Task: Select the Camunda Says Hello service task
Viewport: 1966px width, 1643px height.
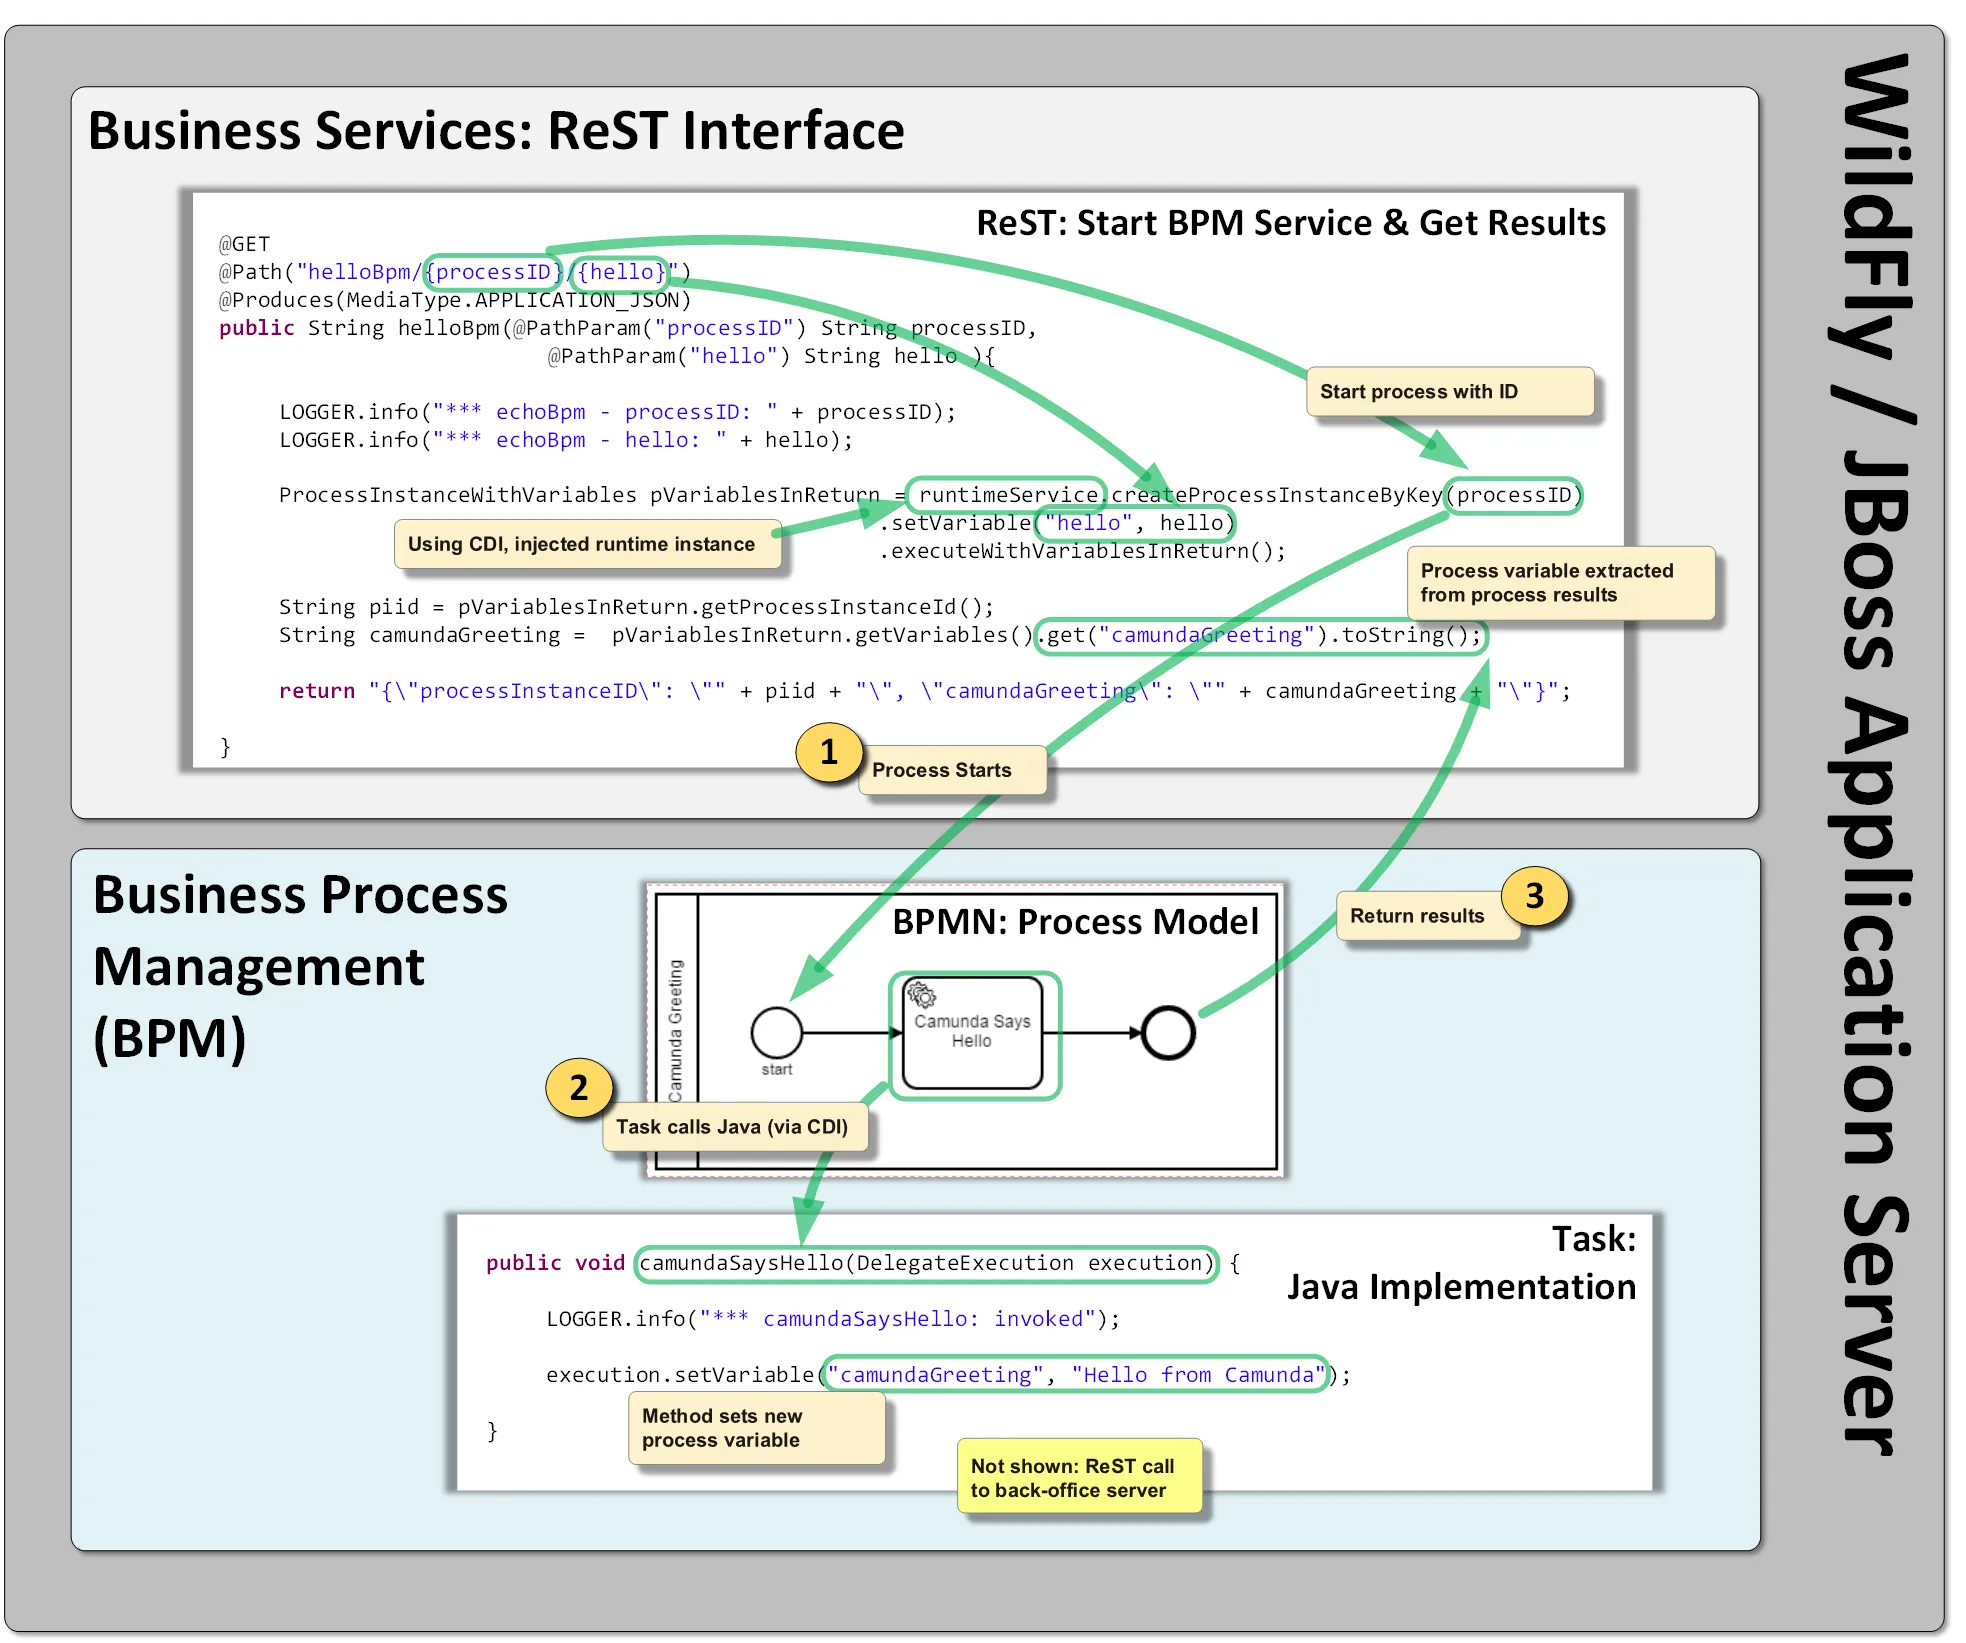Action: pos(972,1033)
